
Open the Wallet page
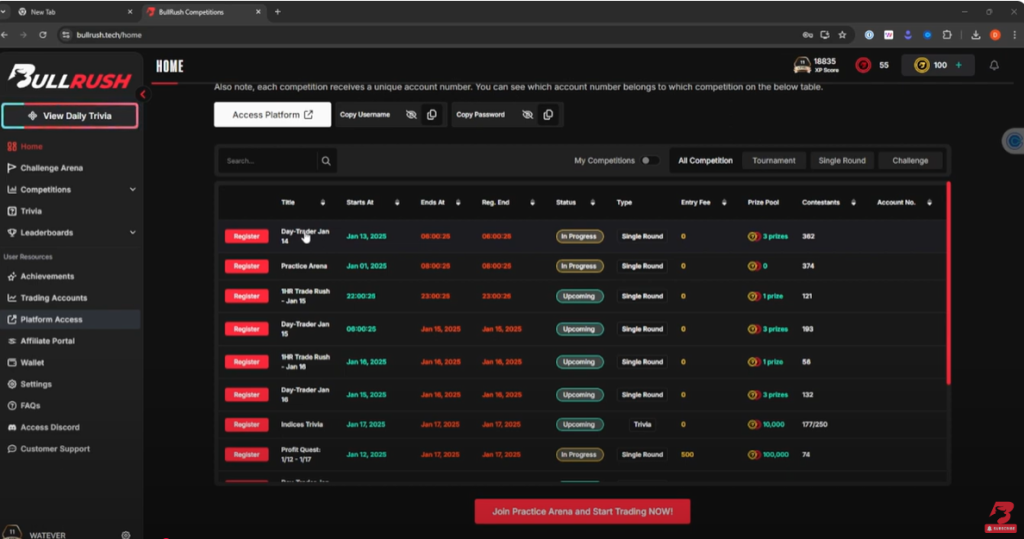point(32,363)
